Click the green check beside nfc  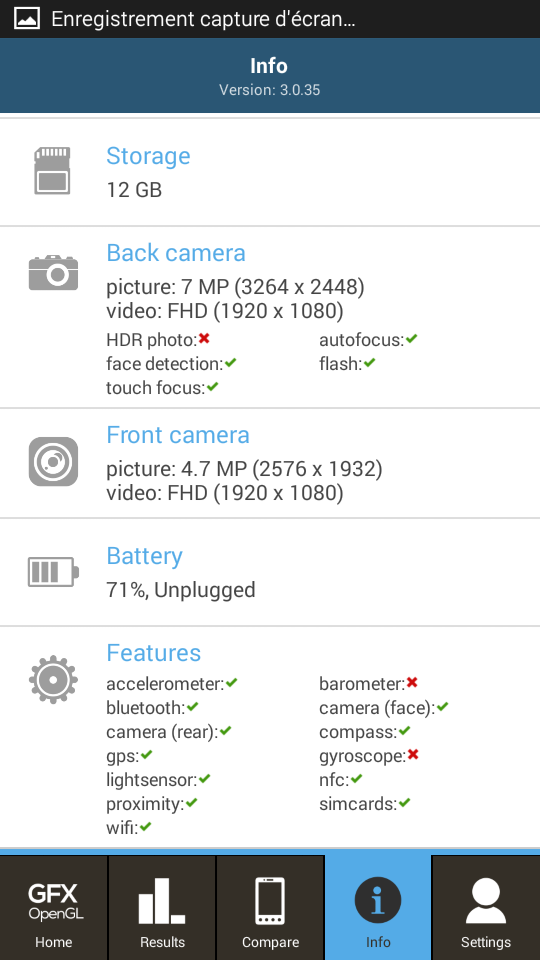point(357,779)
